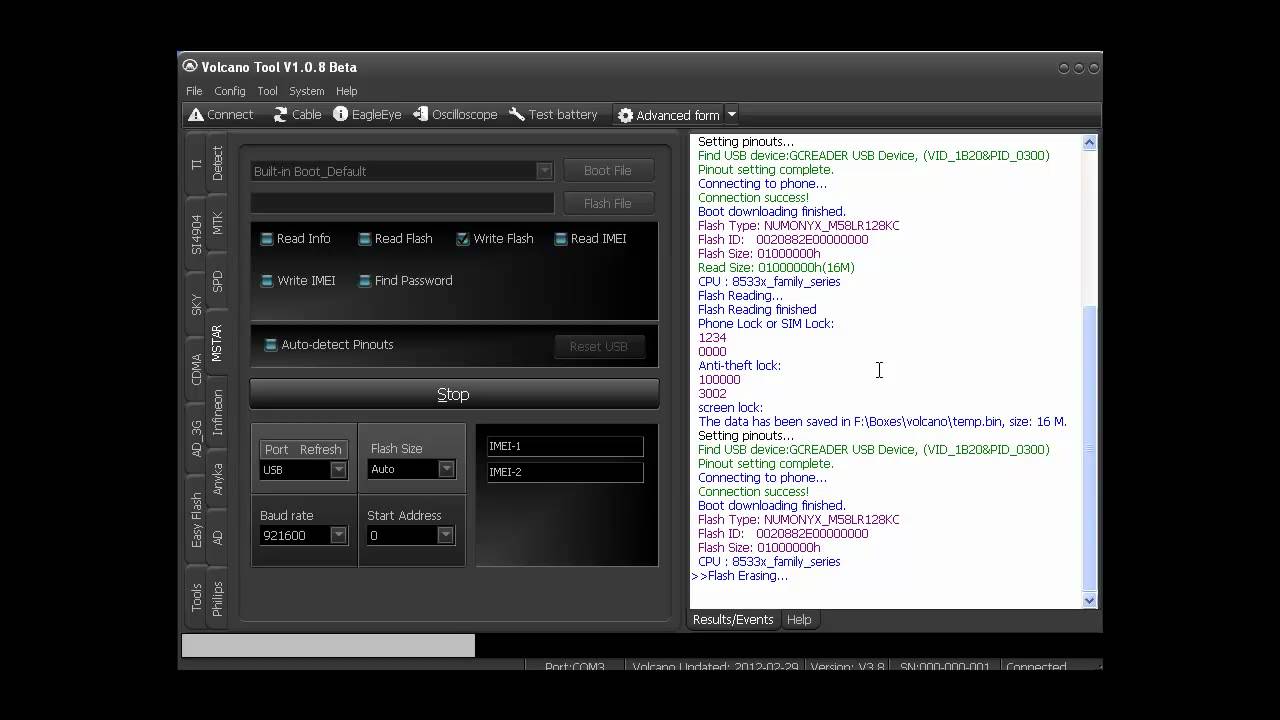
Task: Open the Port USB dropdown
Action: (338, 470)
